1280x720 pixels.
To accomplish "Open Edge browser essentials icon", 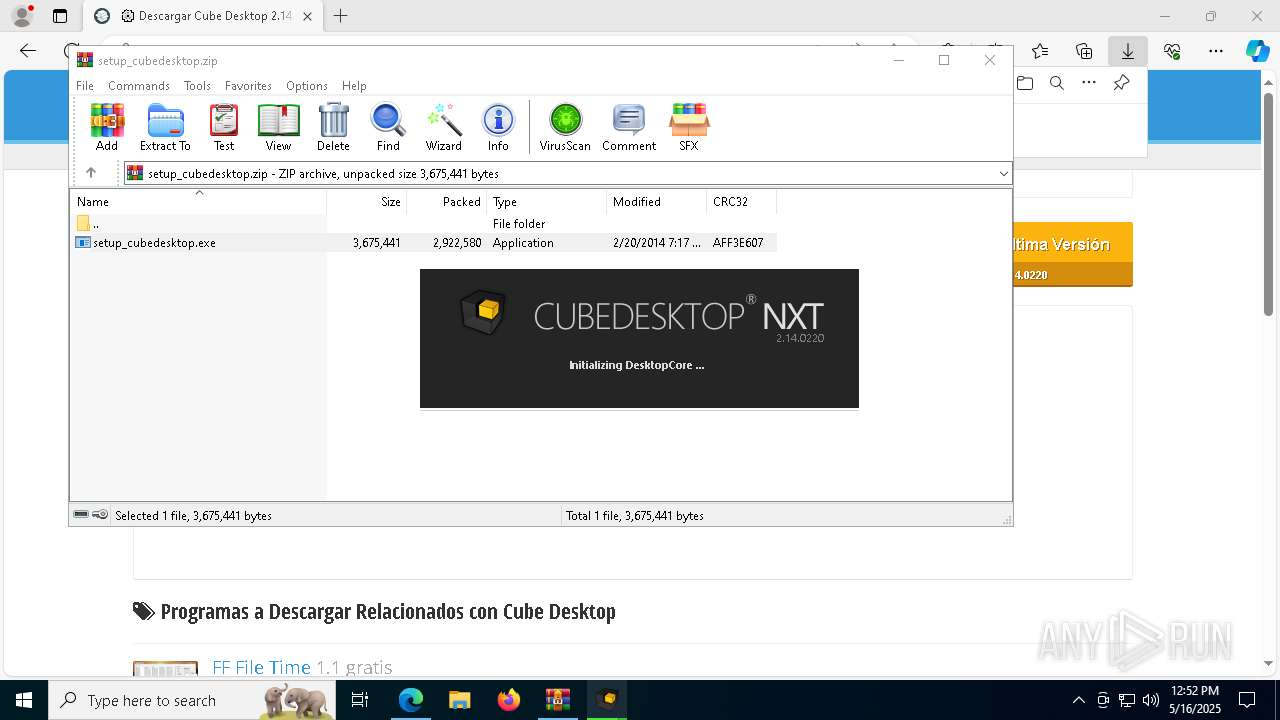I will (x=1172, y=51).
